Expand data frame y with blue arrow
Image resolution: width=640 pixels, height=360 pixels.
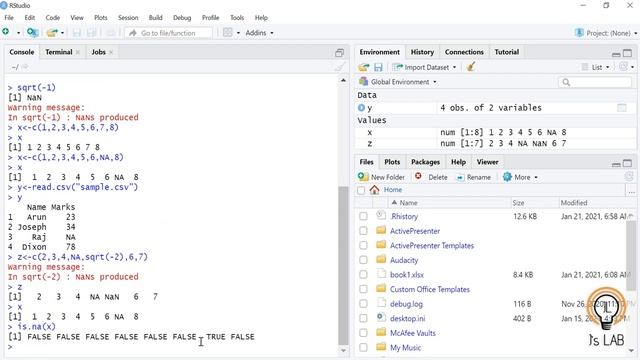[x=361, y=108]
